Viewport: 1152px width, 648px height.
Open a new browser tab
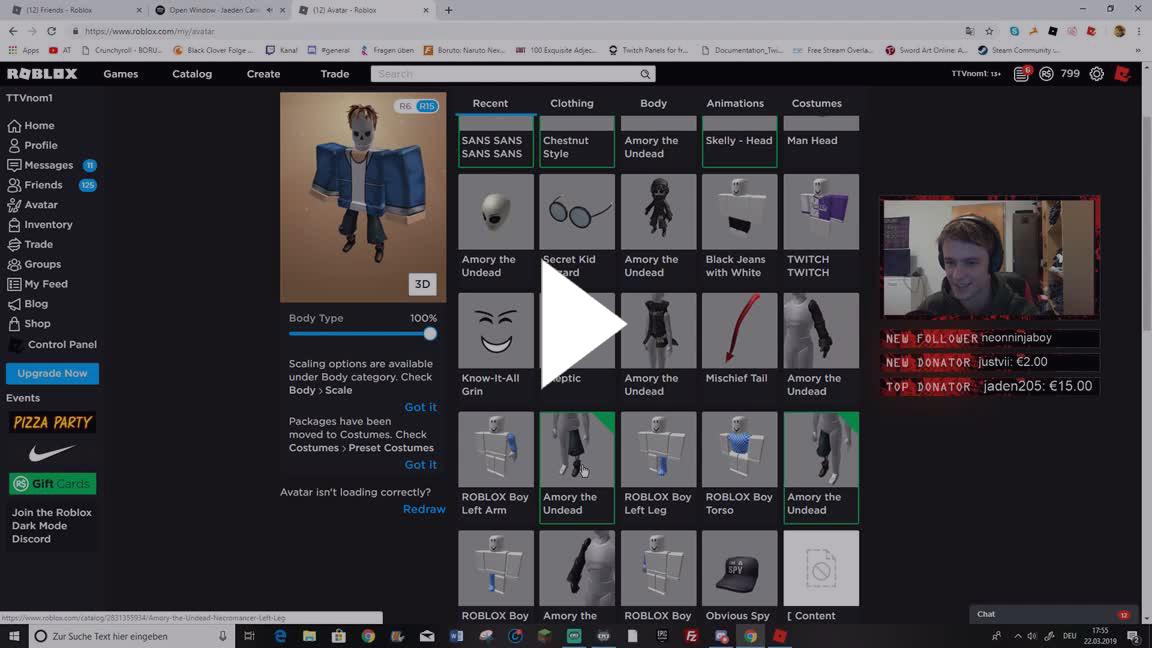(448, 10)
